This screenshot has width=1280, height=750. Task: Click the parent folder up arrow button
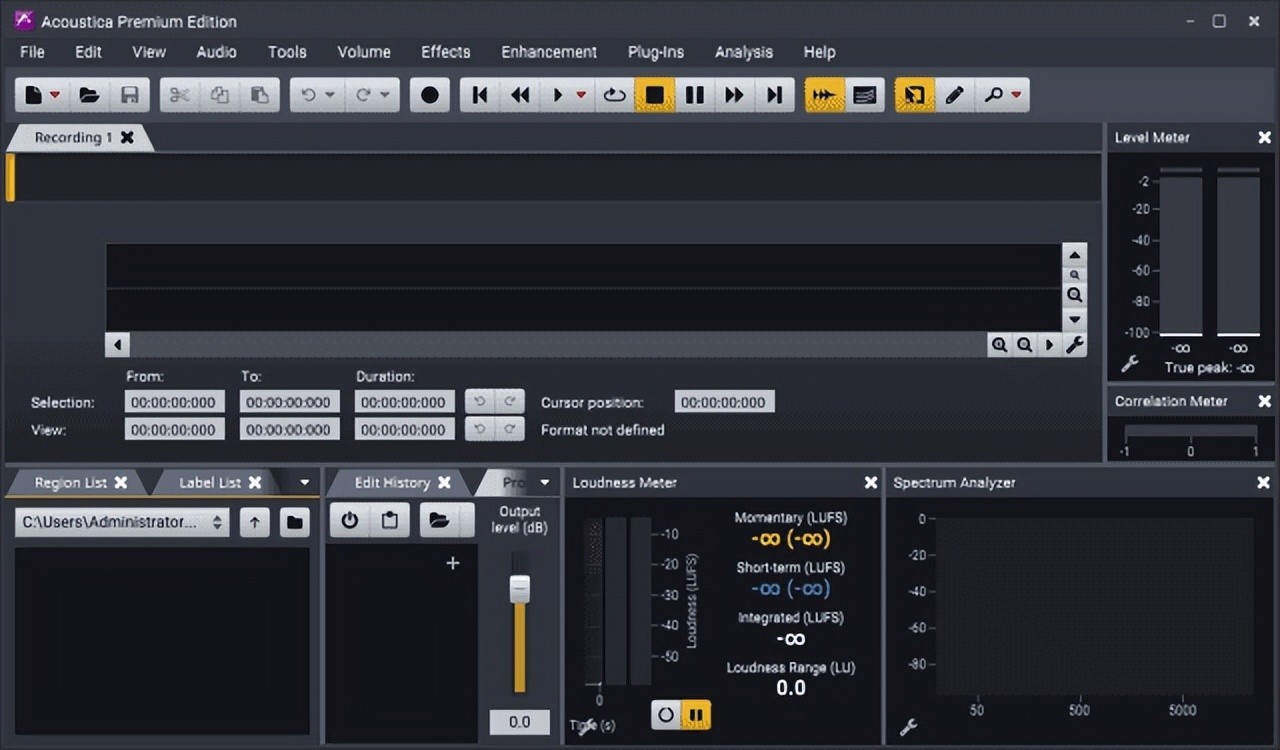(x=255, y=522)
